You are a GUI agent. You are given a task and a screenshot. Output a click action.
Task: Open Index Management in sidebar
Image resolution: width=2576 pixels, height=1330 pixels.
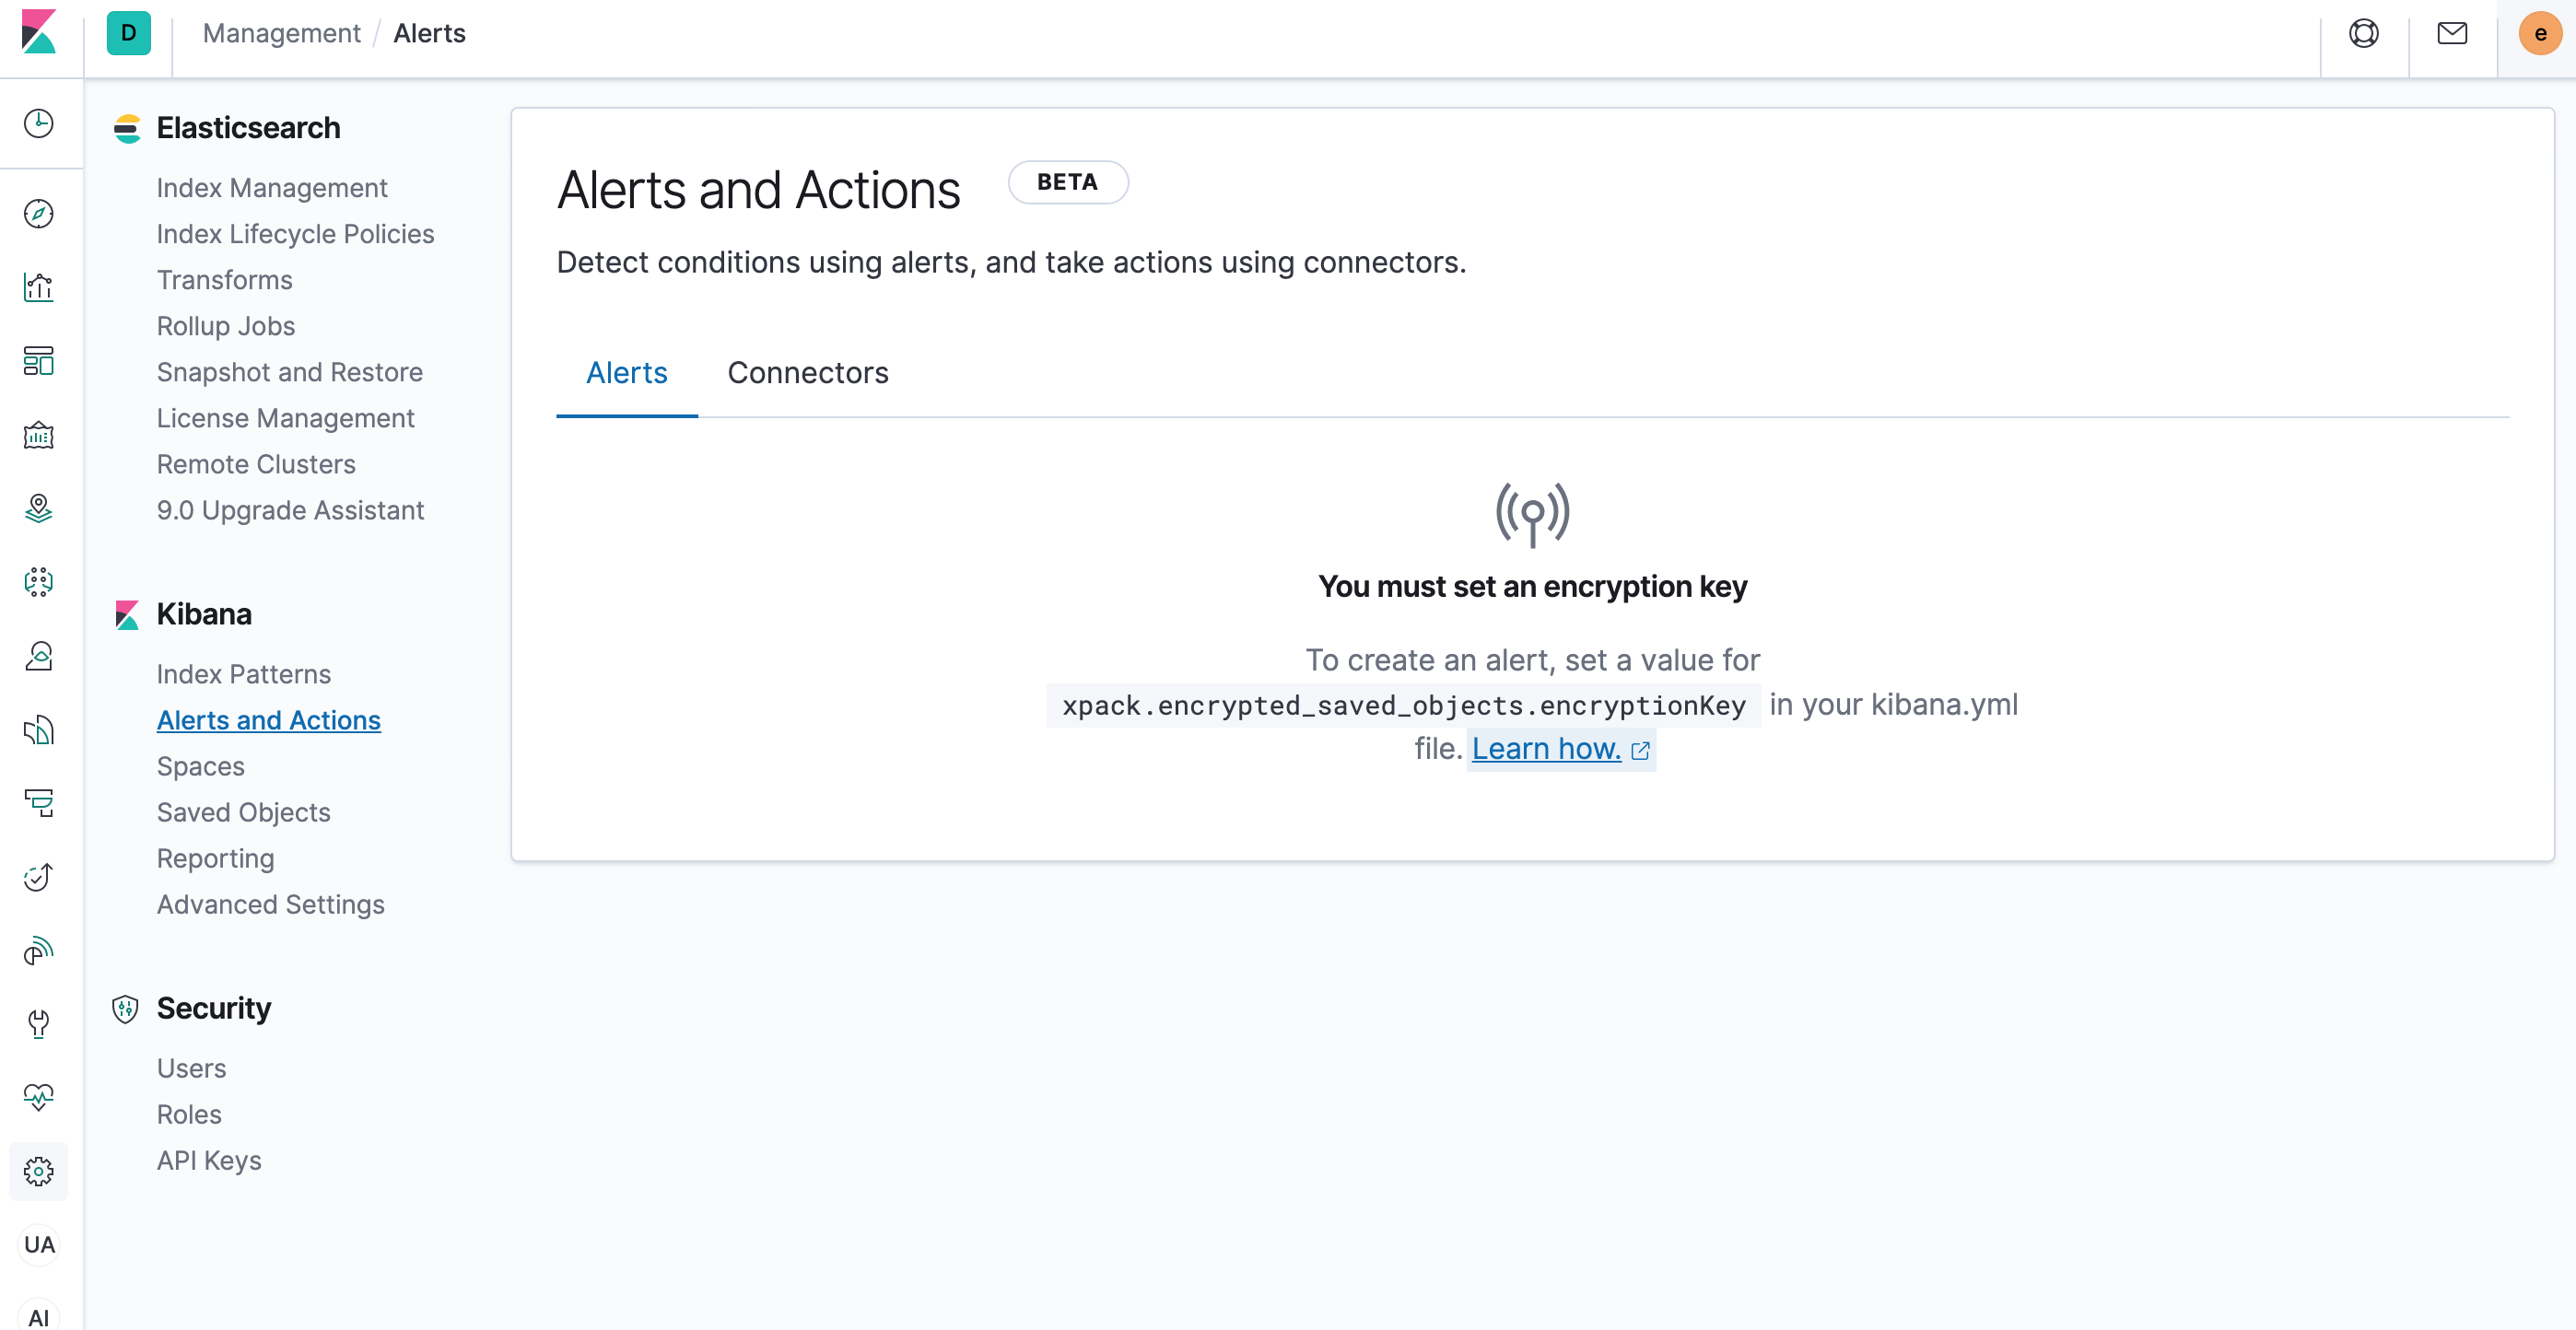click(x=271, y=188)
